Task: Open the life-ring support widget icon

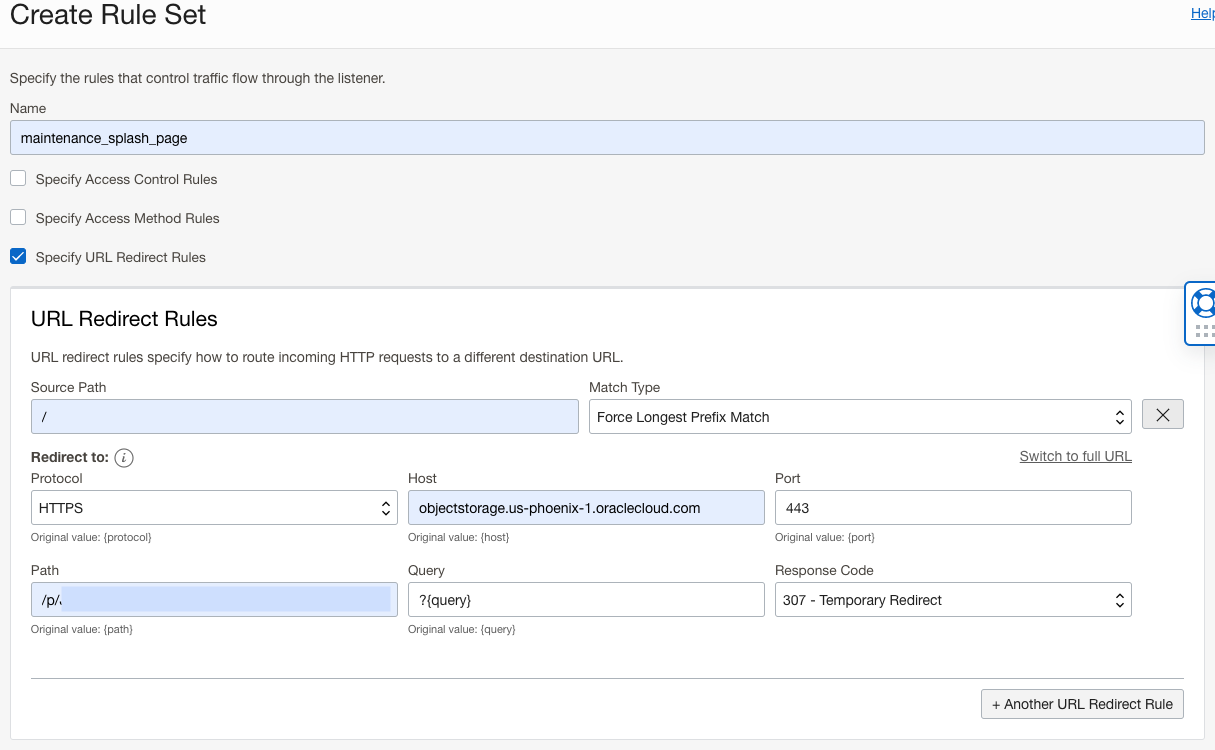Action: point(1203,303)
